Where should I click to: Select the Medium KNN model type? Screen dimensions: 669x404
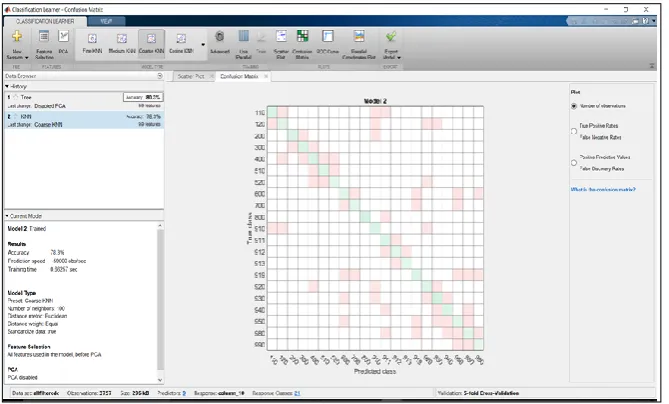click(x=122, y=43)
